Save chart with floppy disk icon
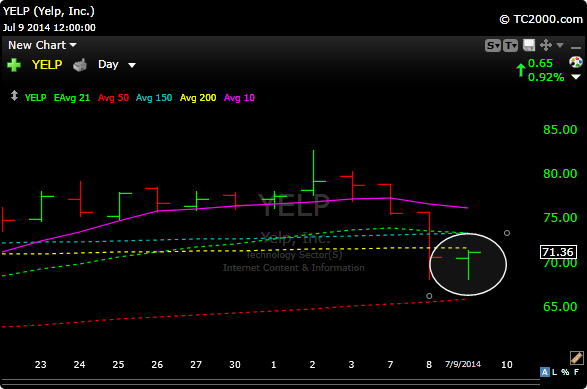The width and height of the screenshot is (587, 389). [529, 45]
